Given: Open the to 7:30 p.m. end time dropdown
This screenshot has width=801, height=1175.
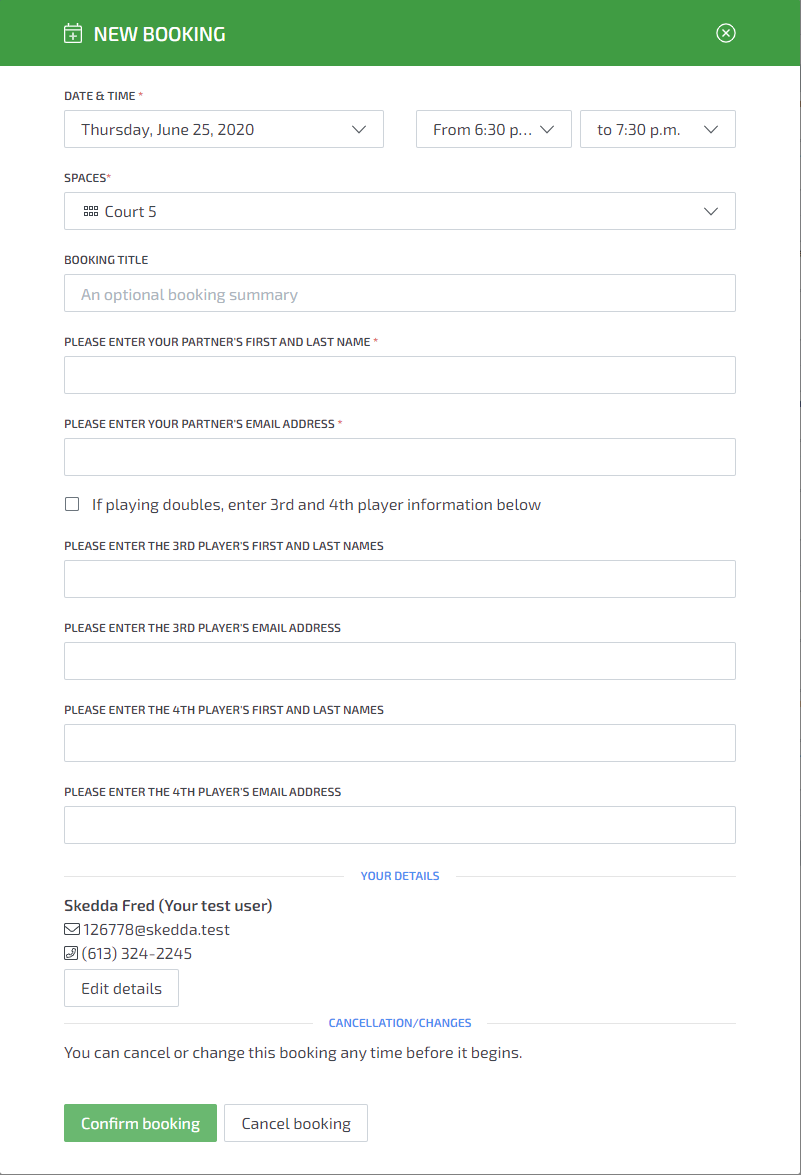Looking at the screenshot, I should tap(657, 130).
